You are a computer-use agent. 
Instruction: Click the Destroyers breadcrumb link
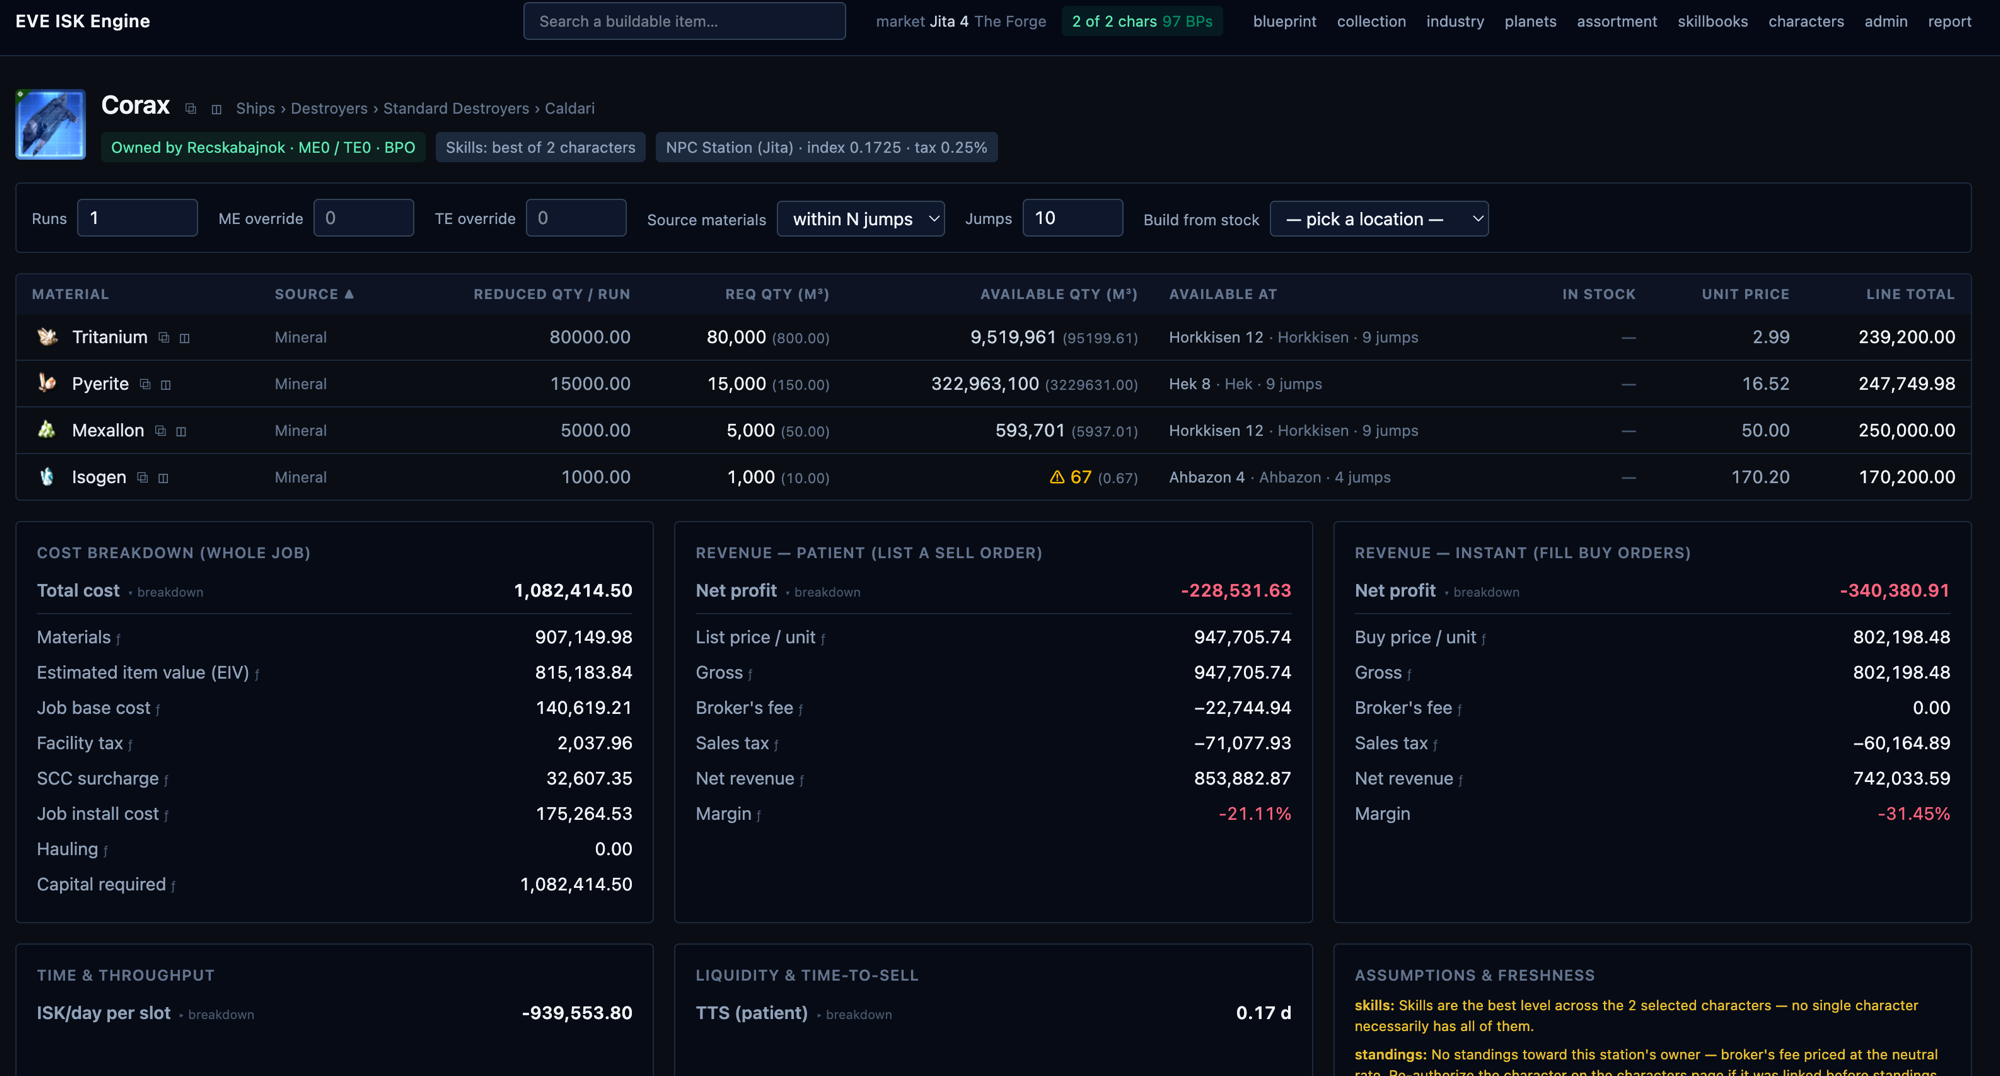(329, 108)
